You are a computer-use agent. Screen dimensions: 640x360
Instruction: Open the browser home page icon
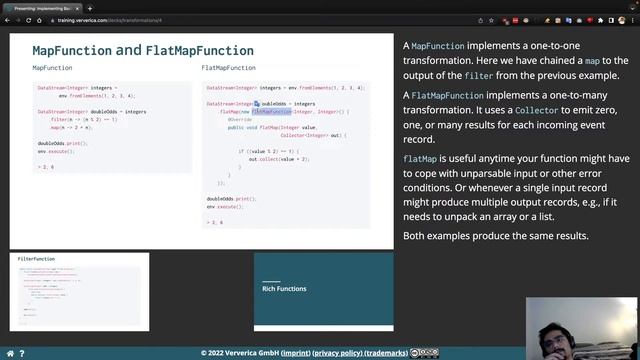pyautogui.click(x=39, y=20)
